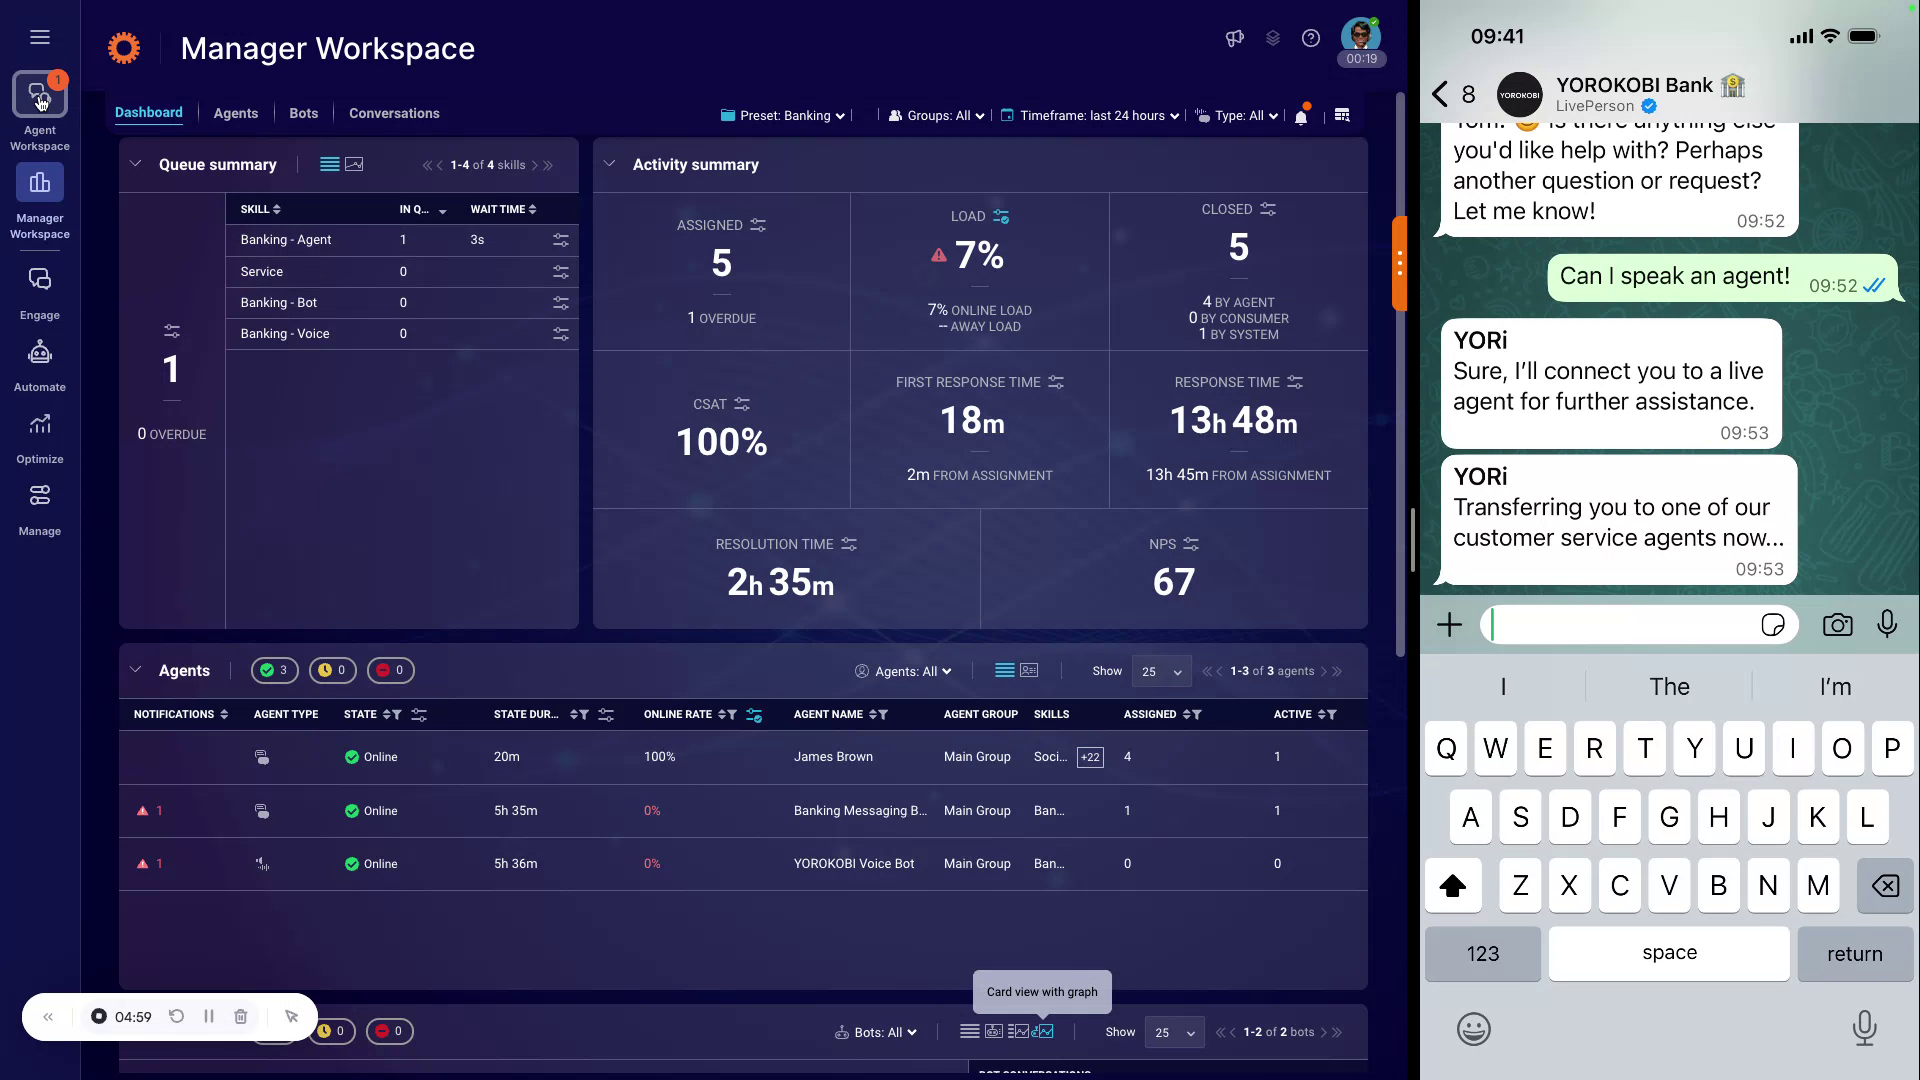Open the Bots tab
The image size is (1920, 1080).
pos(304,113)
